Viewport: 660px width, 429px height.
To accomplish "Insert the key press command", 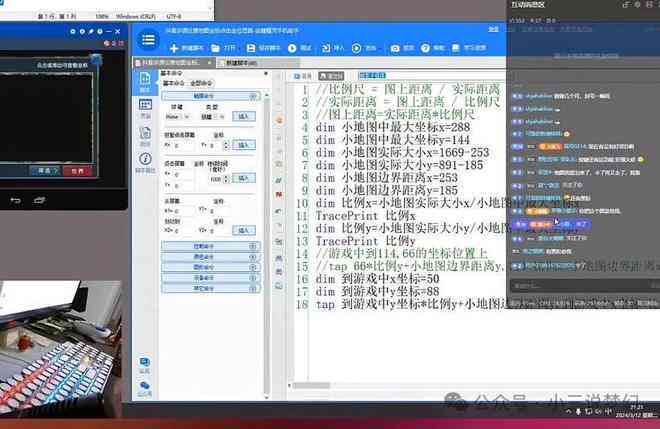I will click(x=244, y=116).
